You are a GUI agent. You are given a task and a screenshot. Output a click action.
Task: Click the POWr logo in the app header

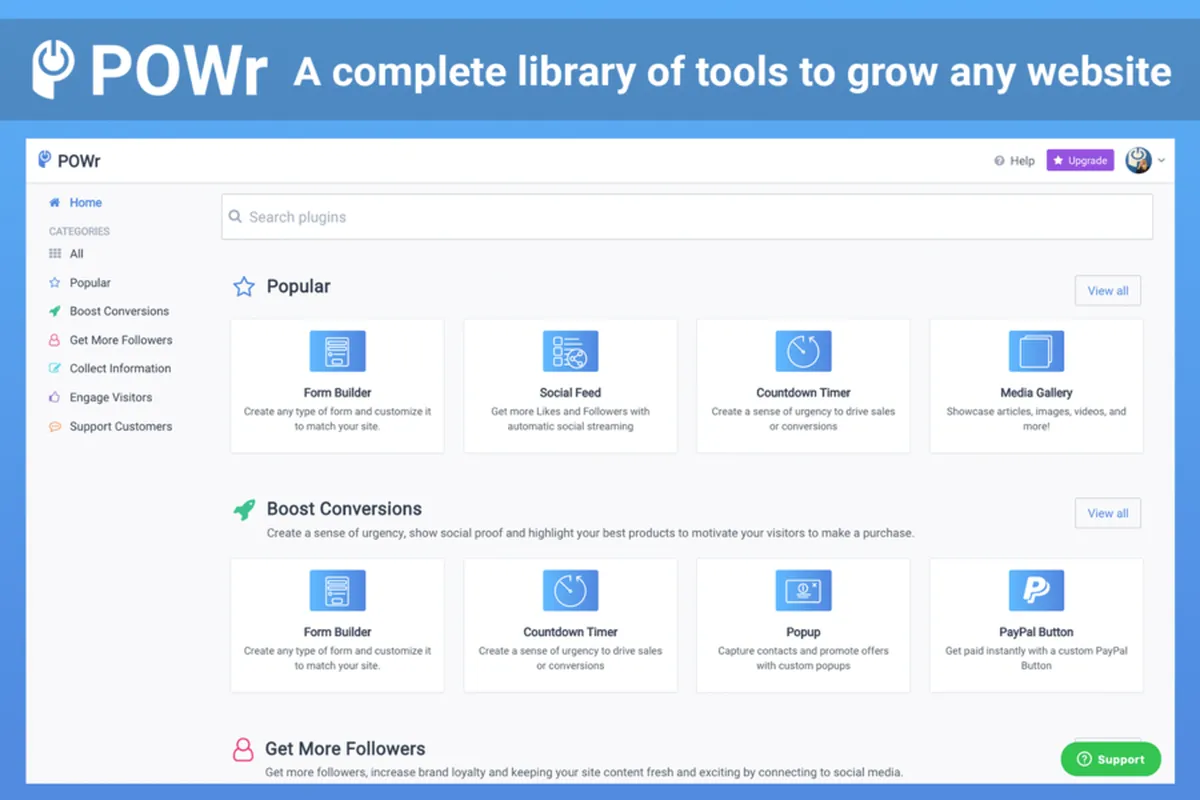pyautogui.click(x=69, y=160)
